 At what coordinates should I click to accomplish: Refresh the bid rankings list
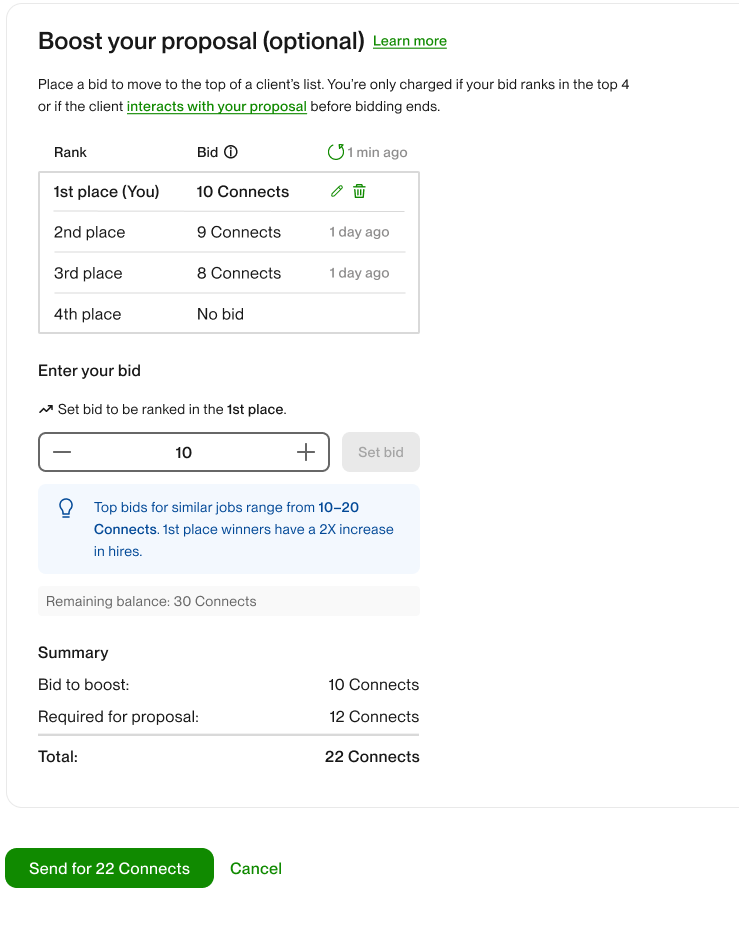335,152
